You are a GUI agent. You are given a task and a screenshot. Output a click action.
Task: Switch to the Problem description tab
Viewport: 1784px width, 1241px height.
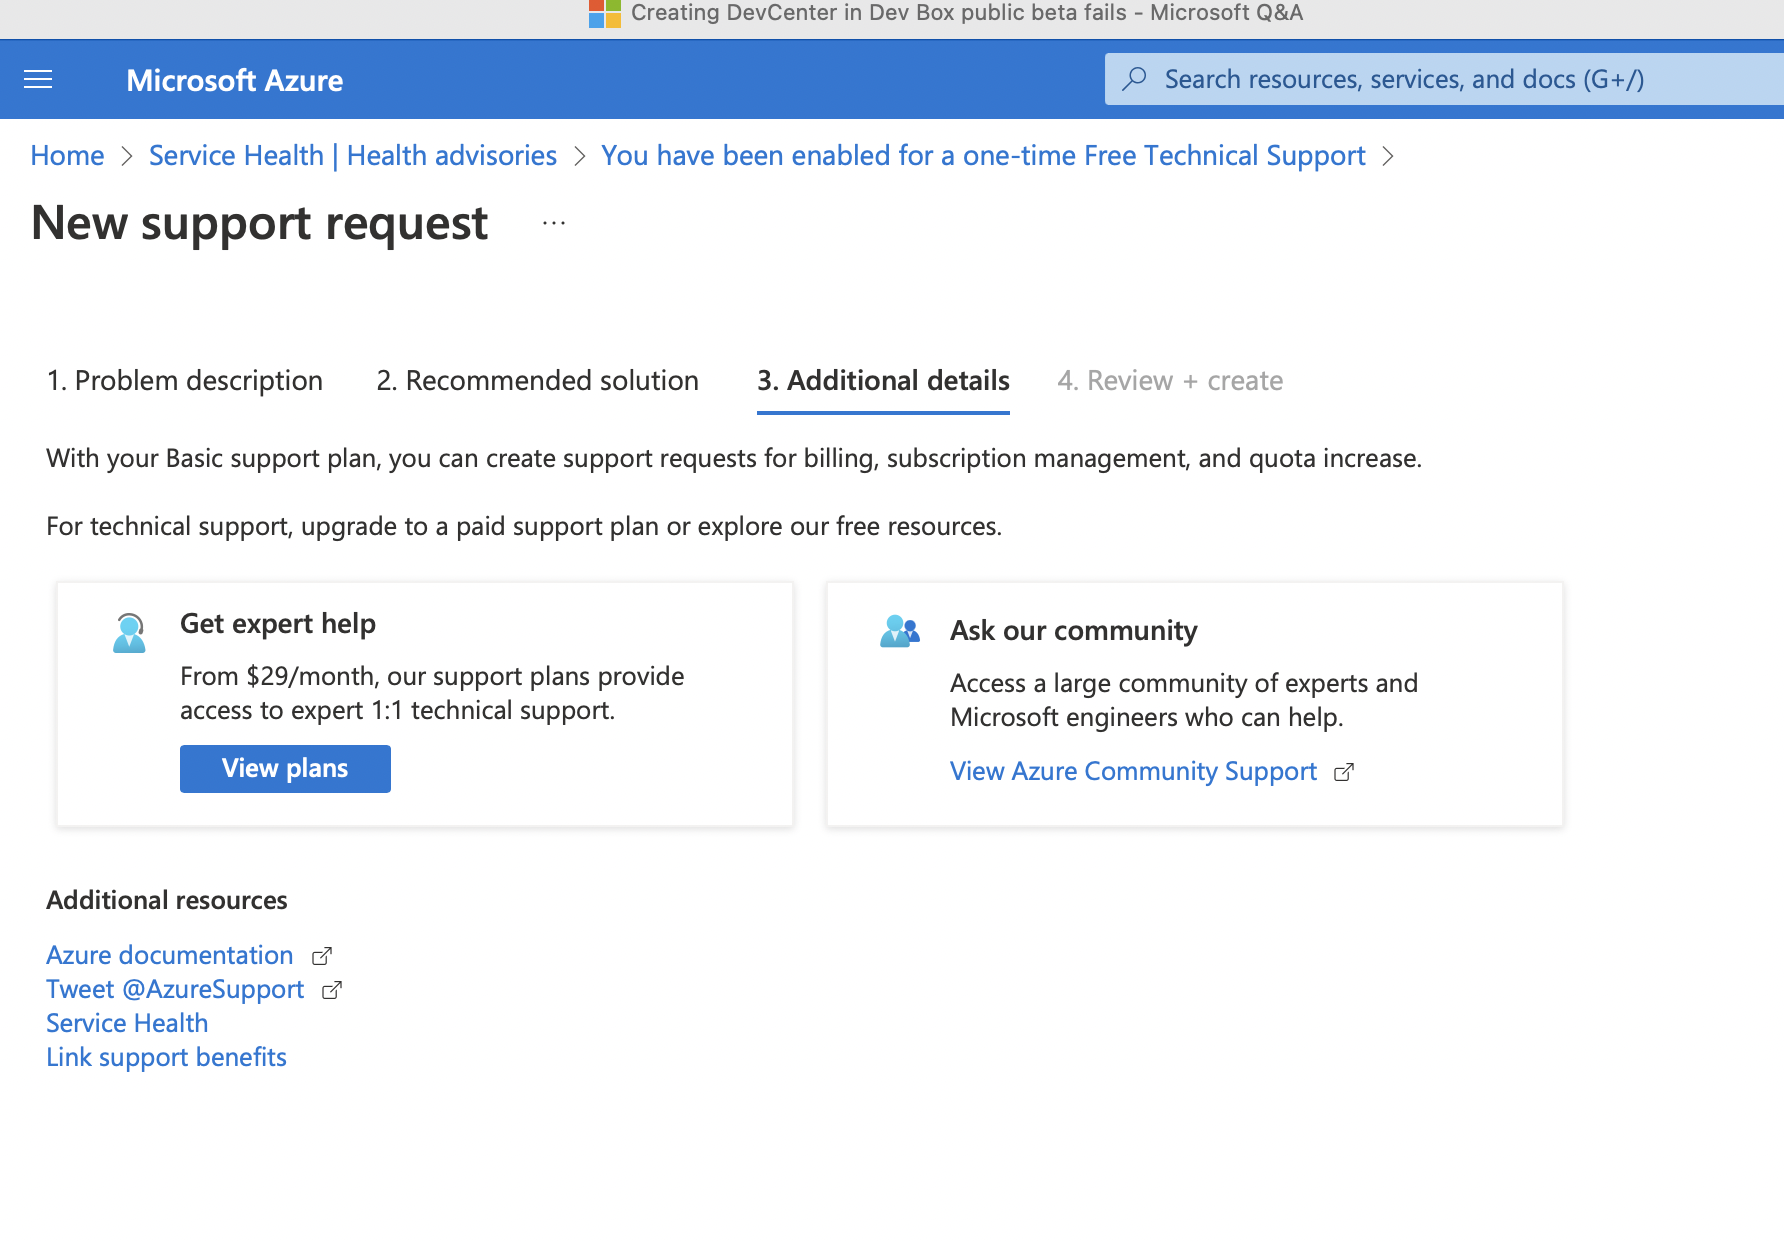pos(184,381)
